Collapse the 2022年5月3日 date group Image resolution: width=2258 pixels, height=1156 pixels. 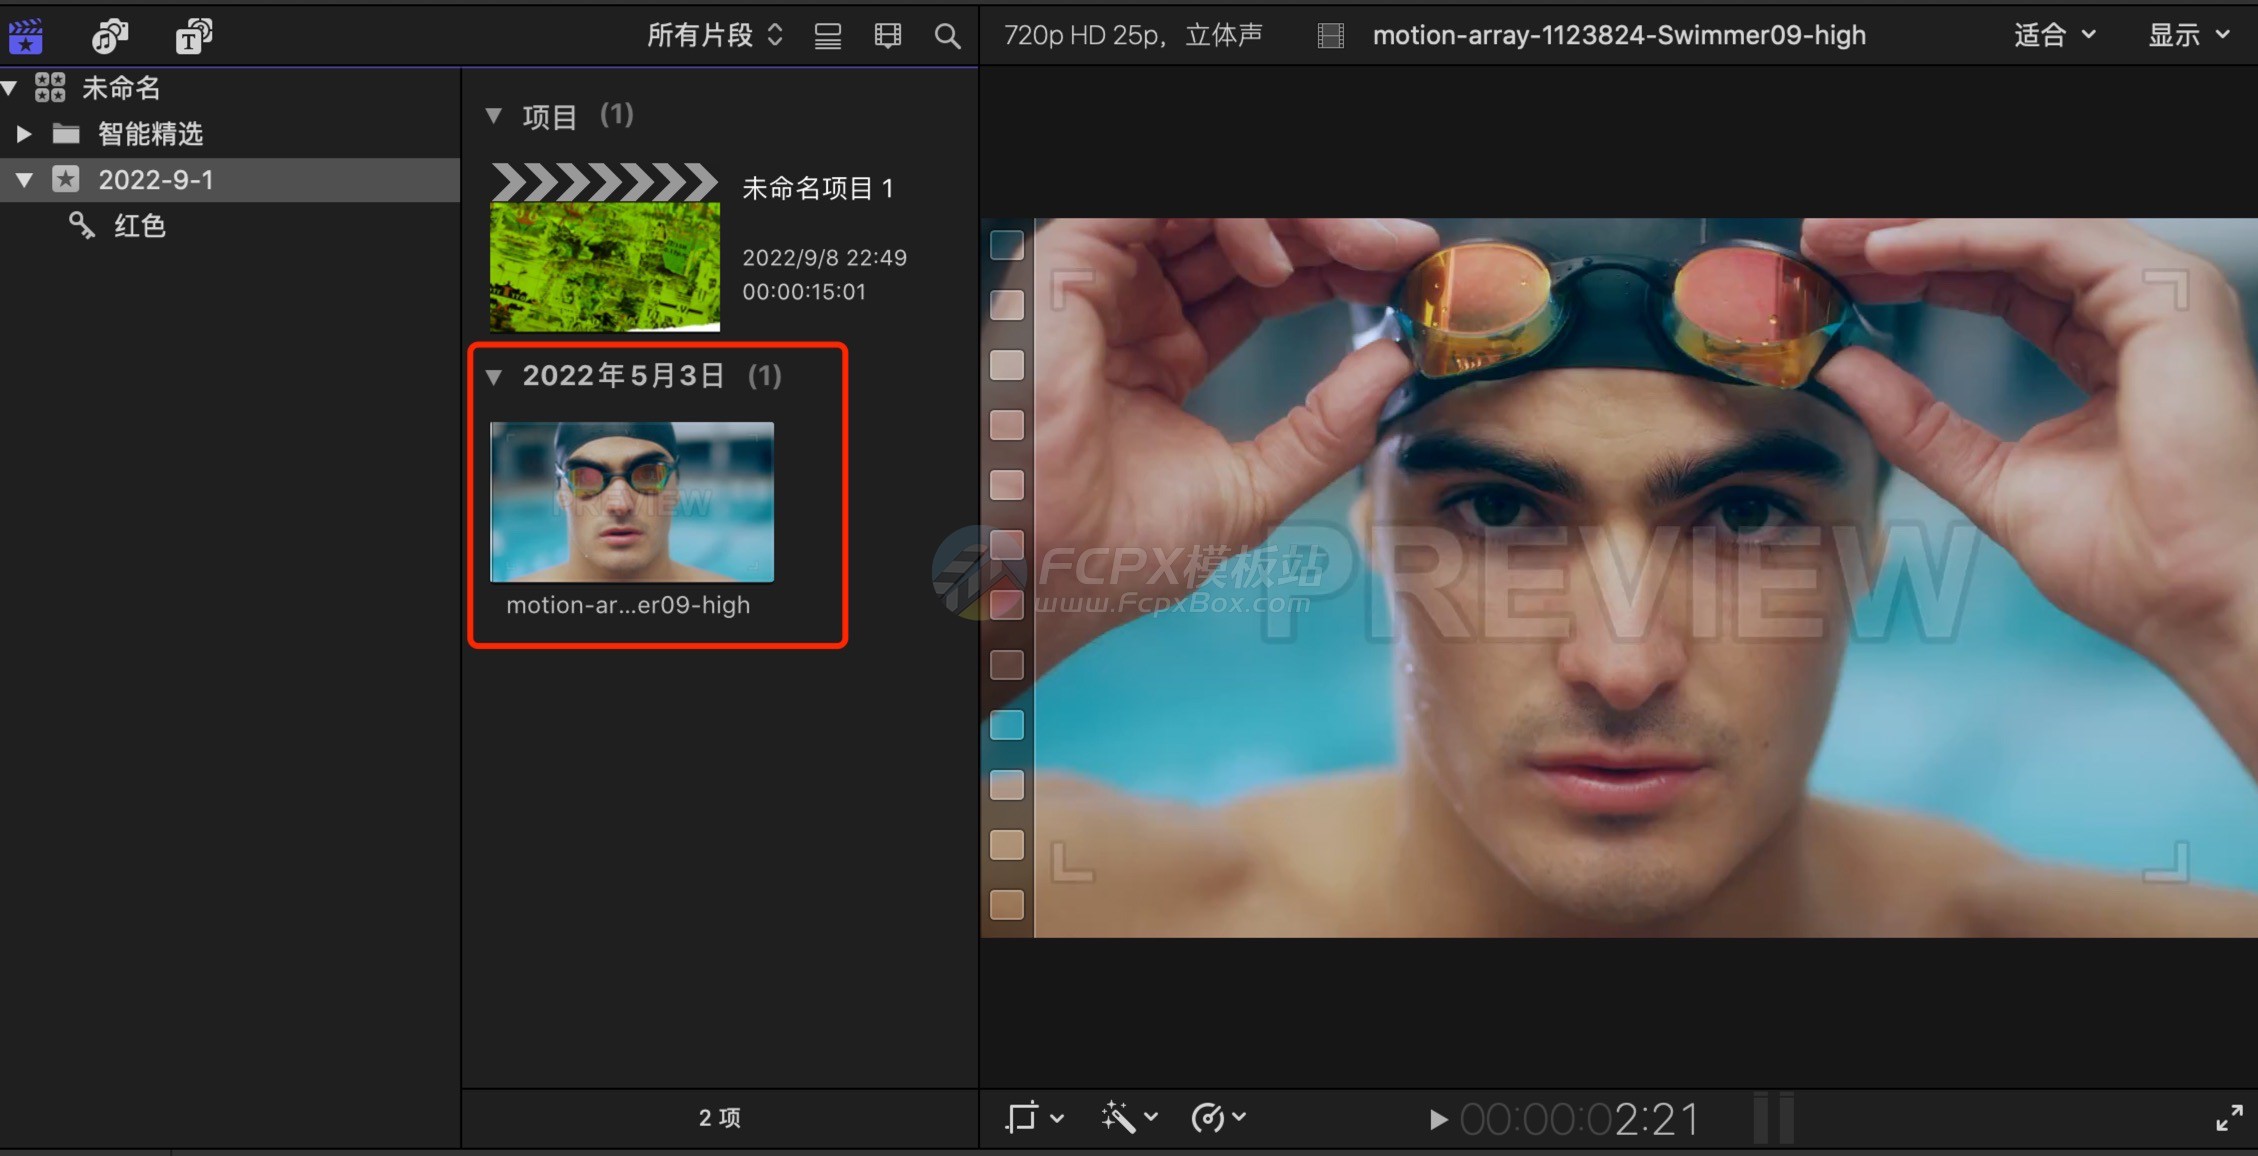[x=493, y=377]
